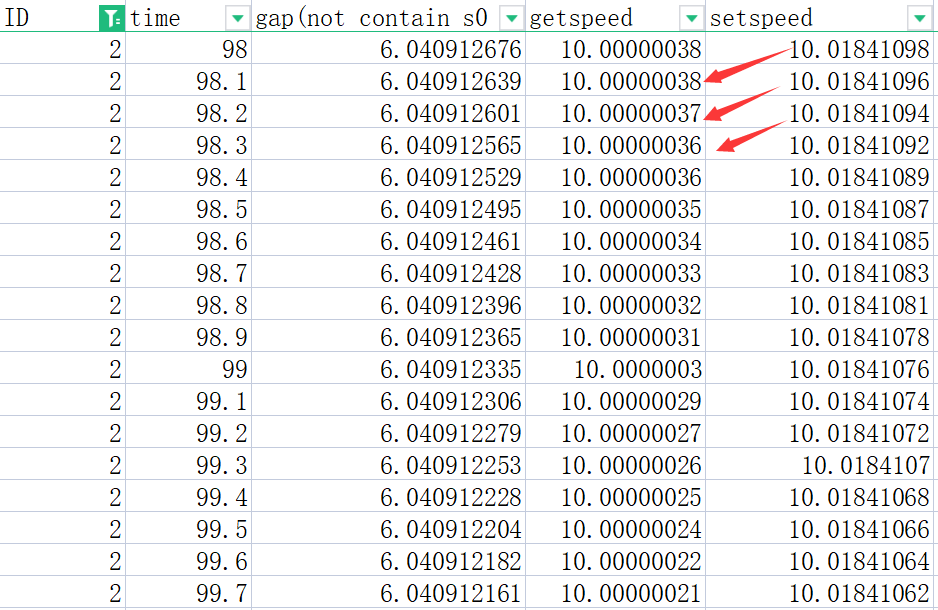Select getspeed value 10.00000029
This screenshot has height=610, width=938.
pyautogui.click(x=616, y=401)
